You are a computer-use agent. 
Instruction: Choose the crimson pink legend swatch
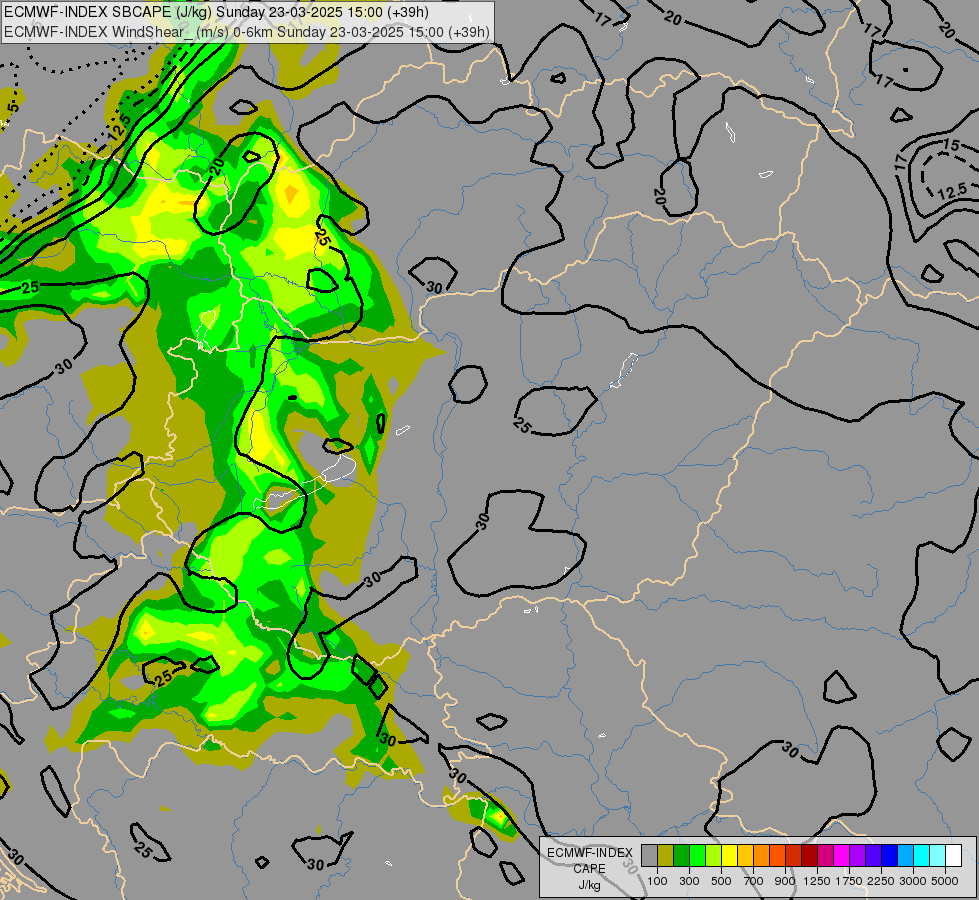[825, 855]
